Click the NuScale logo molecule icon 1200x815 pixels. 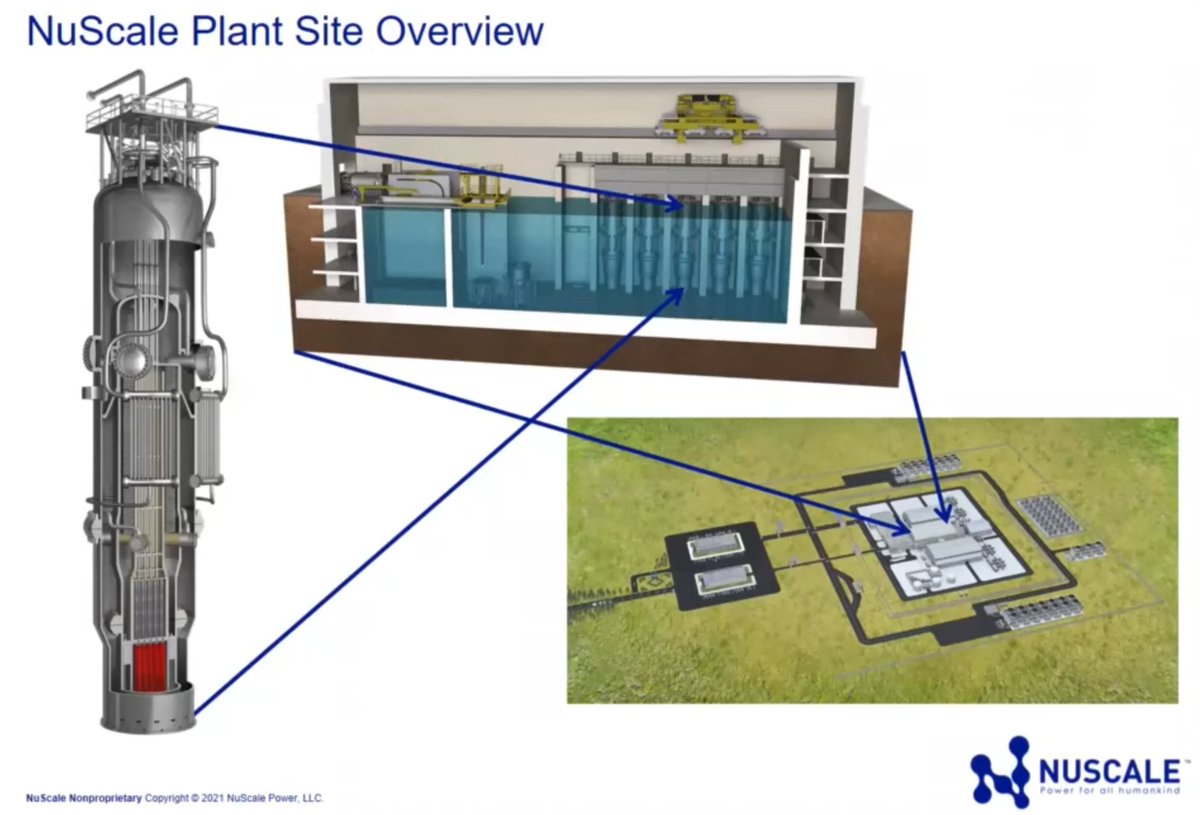tap(1001, 771)
